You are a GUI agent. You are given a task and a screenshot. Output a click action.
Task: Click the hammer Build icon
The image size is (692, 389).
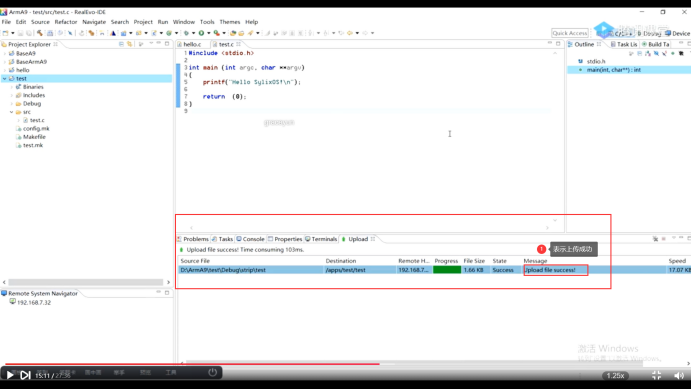[40, 33]
